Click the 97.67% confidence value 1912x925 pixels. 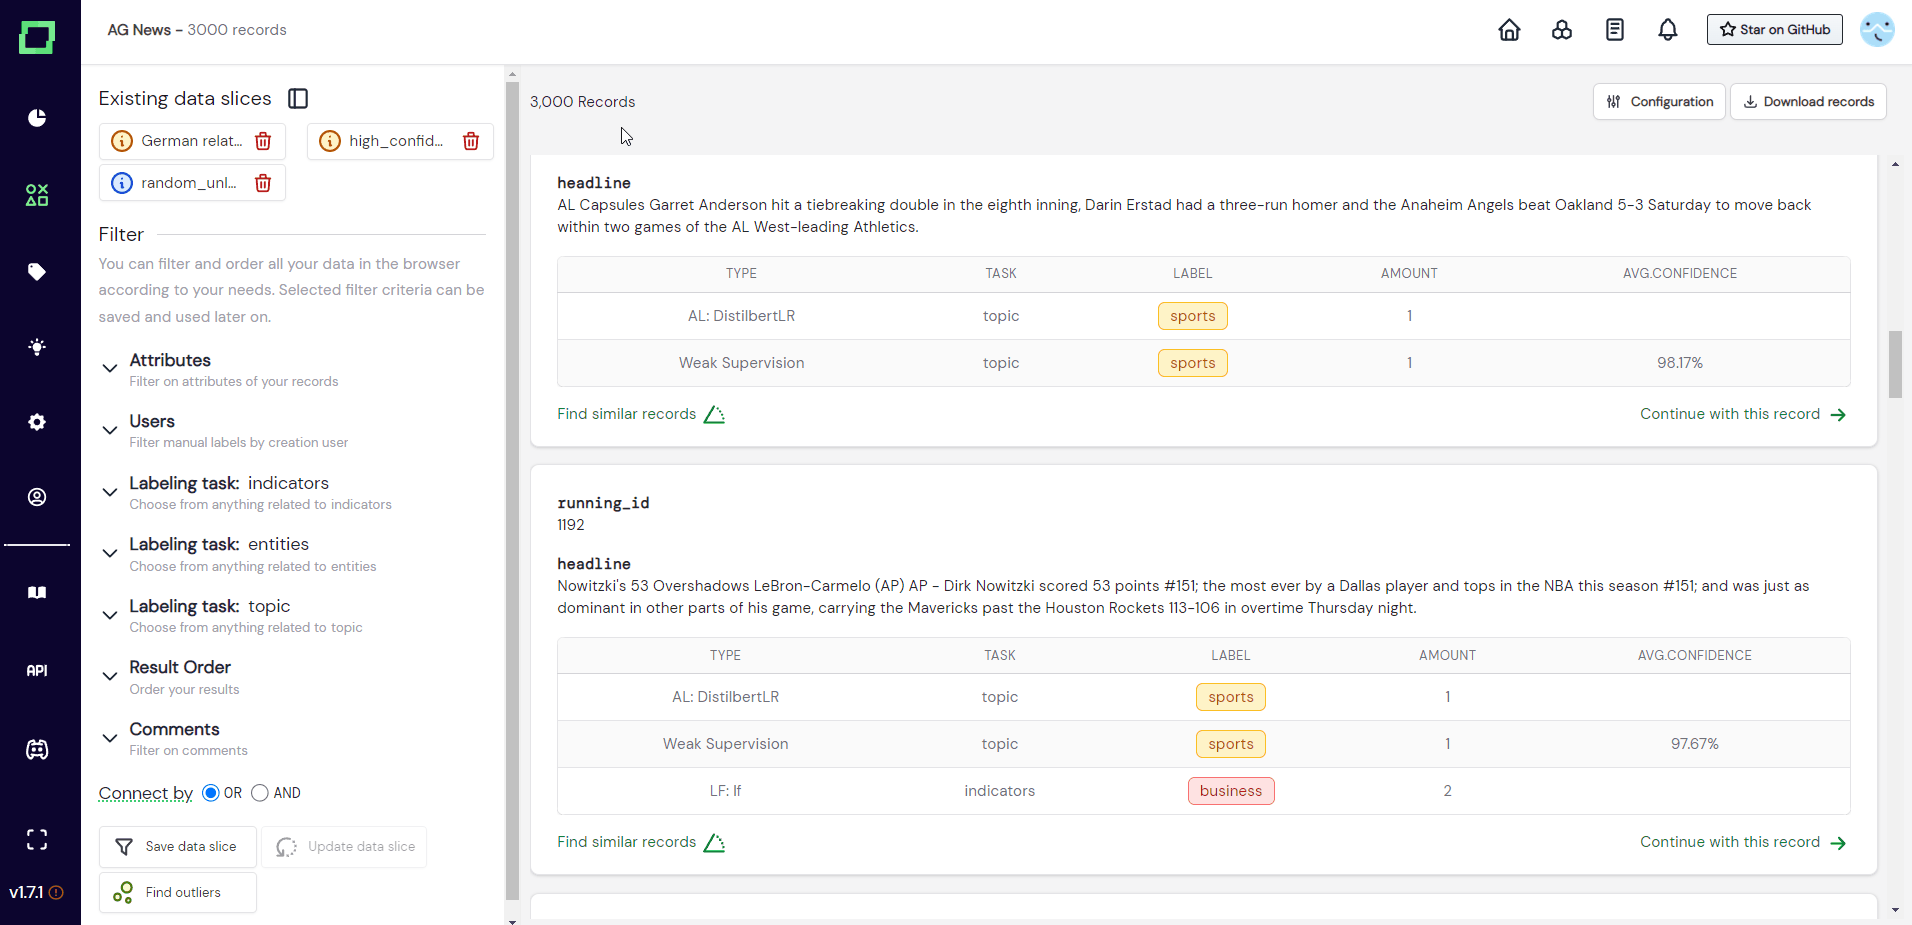(x=1695, y=744)
